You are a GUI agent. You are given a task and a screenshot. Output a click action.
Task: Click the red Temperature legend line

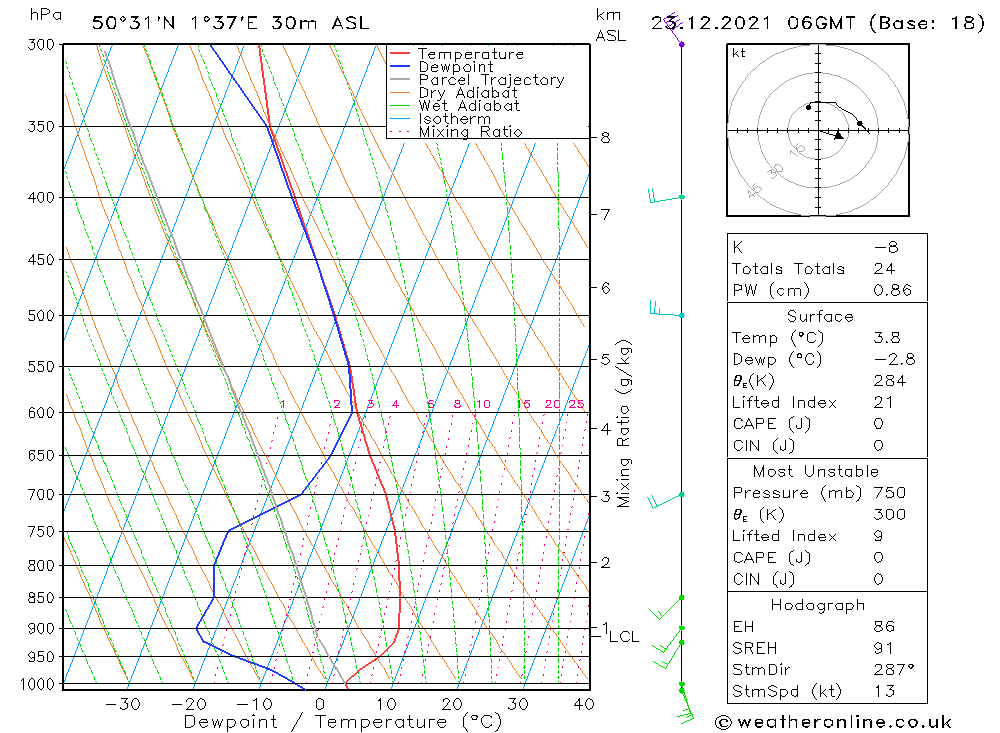[400, 54]
